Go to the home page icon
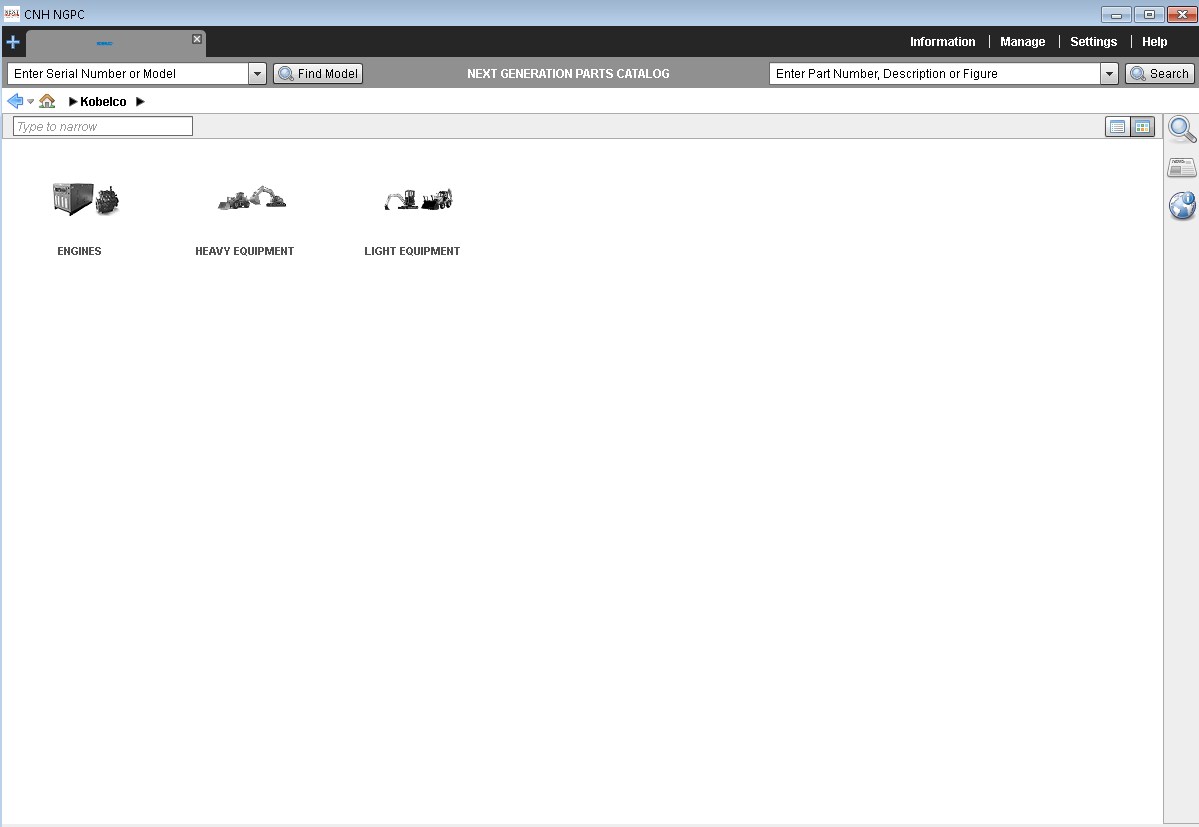 pos(47,101)
